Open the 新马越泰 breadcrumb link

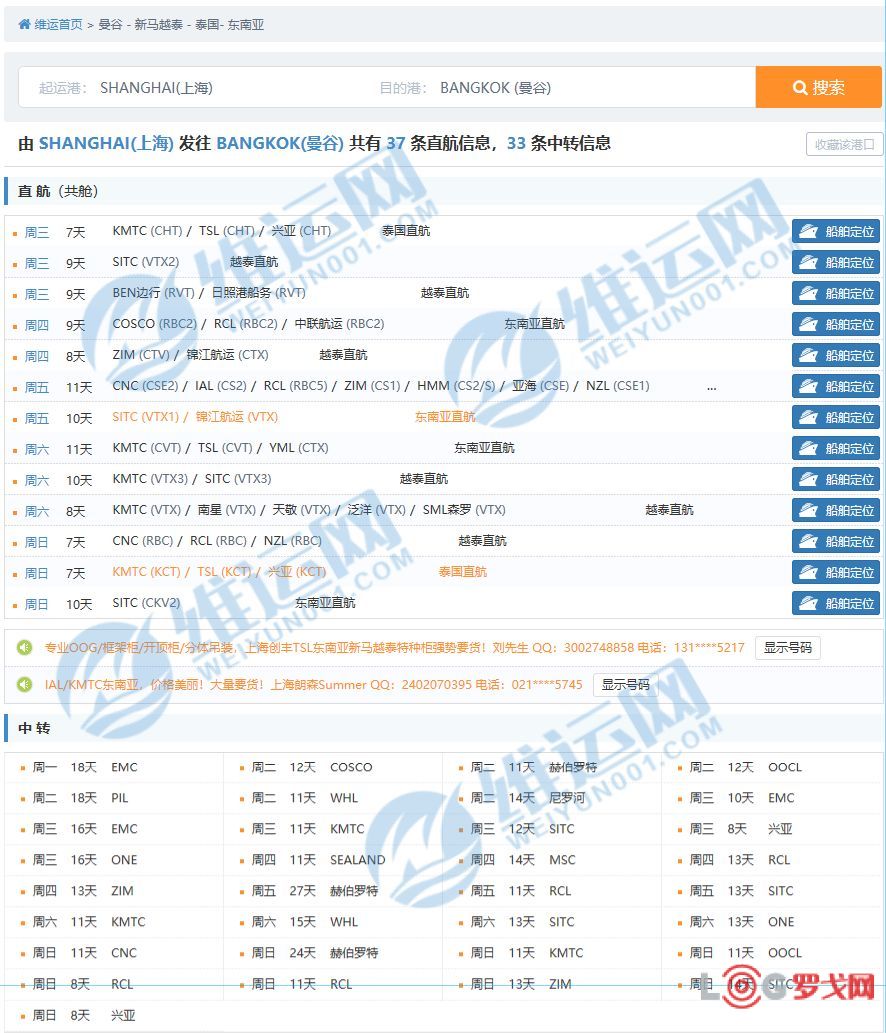[159, 24]
